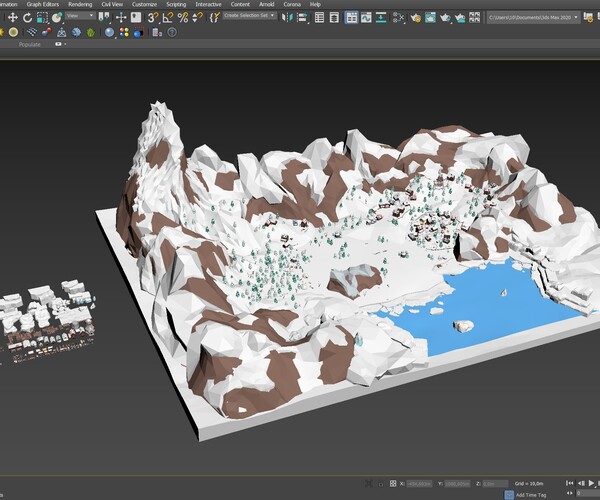Open the Graph Editors menu
Viewport: 600px width, 500px height.
tap(43, 5)
